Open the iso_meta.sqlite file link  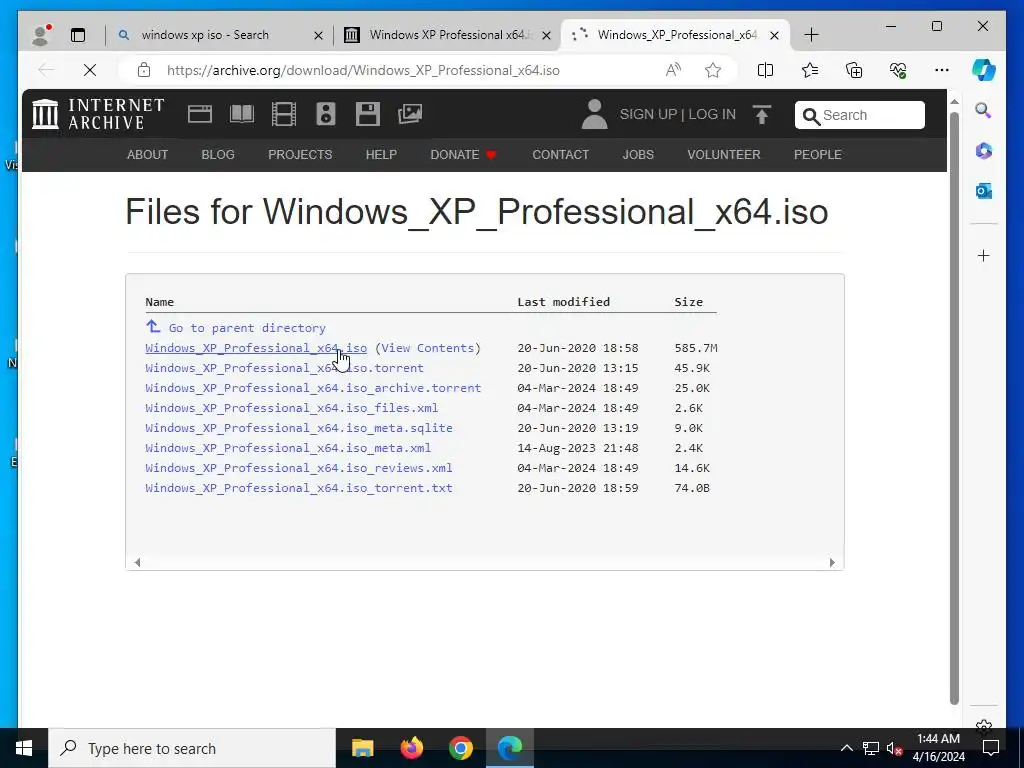pos(298,428)
